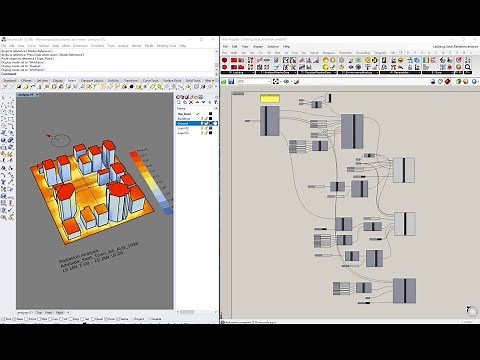Open Grasshopper Display menu
Screen dimensions: 480x360
pos(258,46)
